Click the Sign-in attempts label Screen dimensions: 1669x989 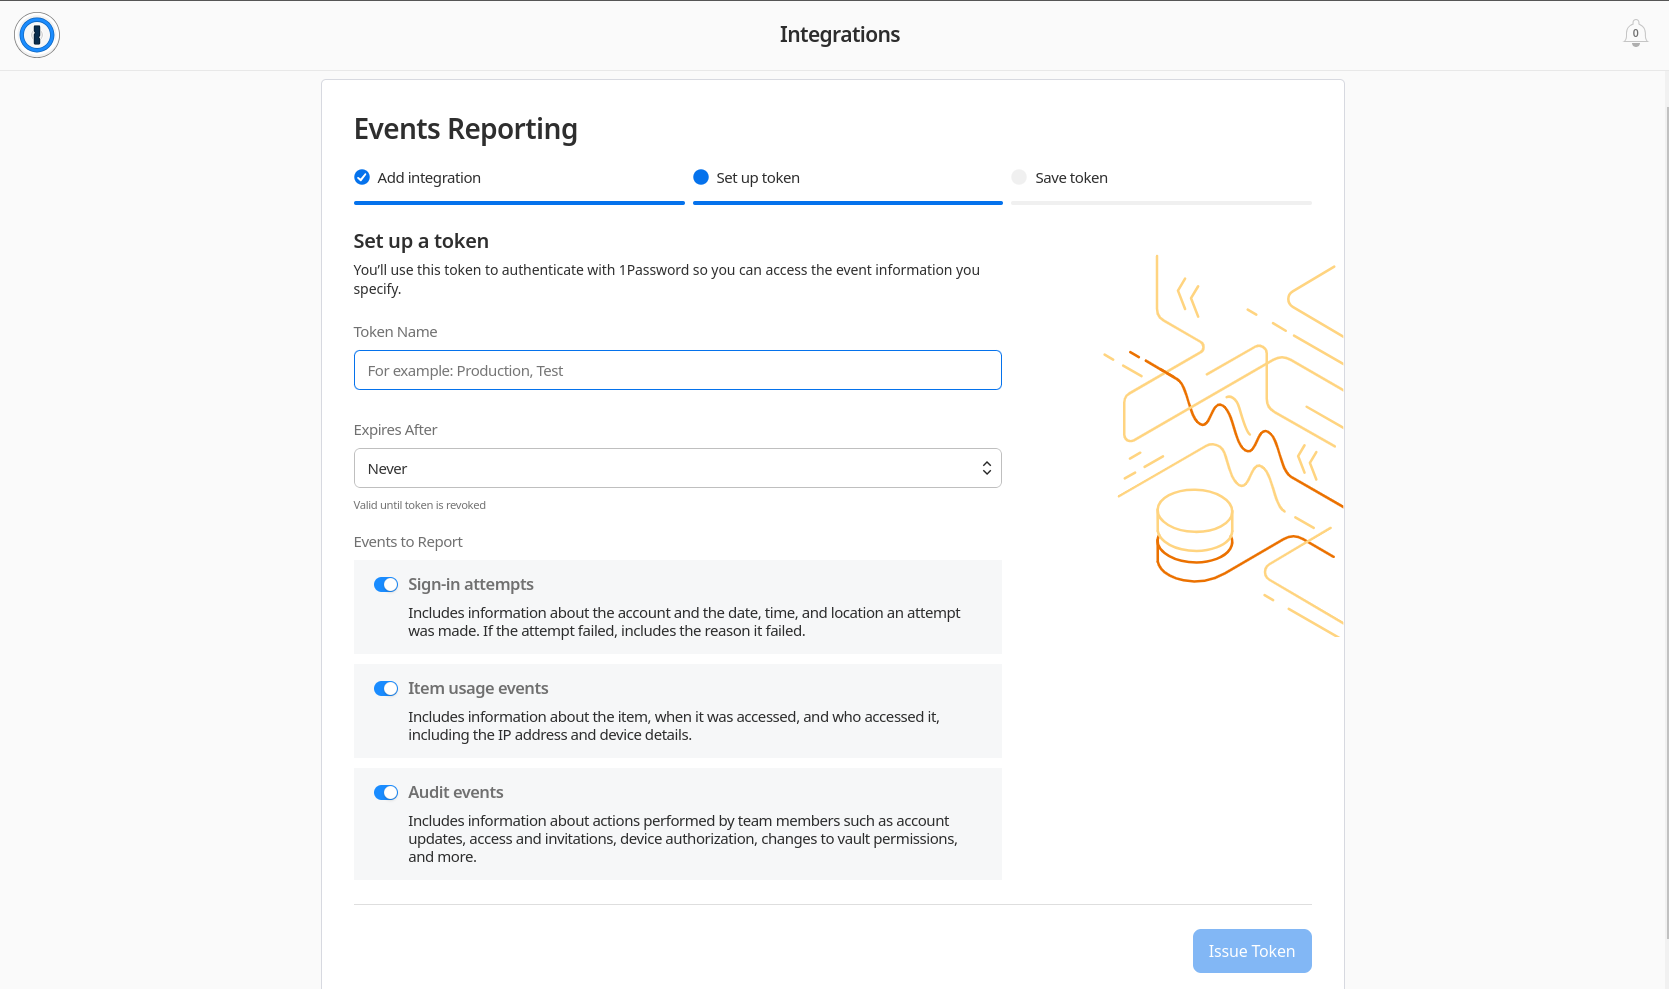(x=470, y=585)
